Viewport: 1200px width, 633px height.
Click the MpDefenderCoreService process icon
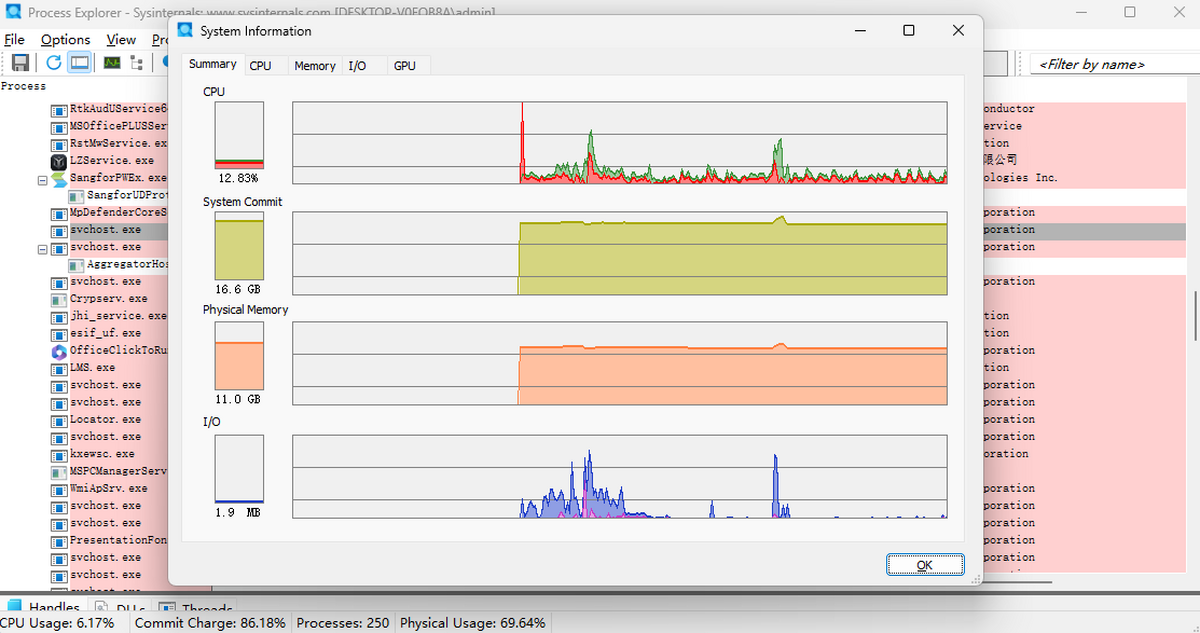[58, 213]
